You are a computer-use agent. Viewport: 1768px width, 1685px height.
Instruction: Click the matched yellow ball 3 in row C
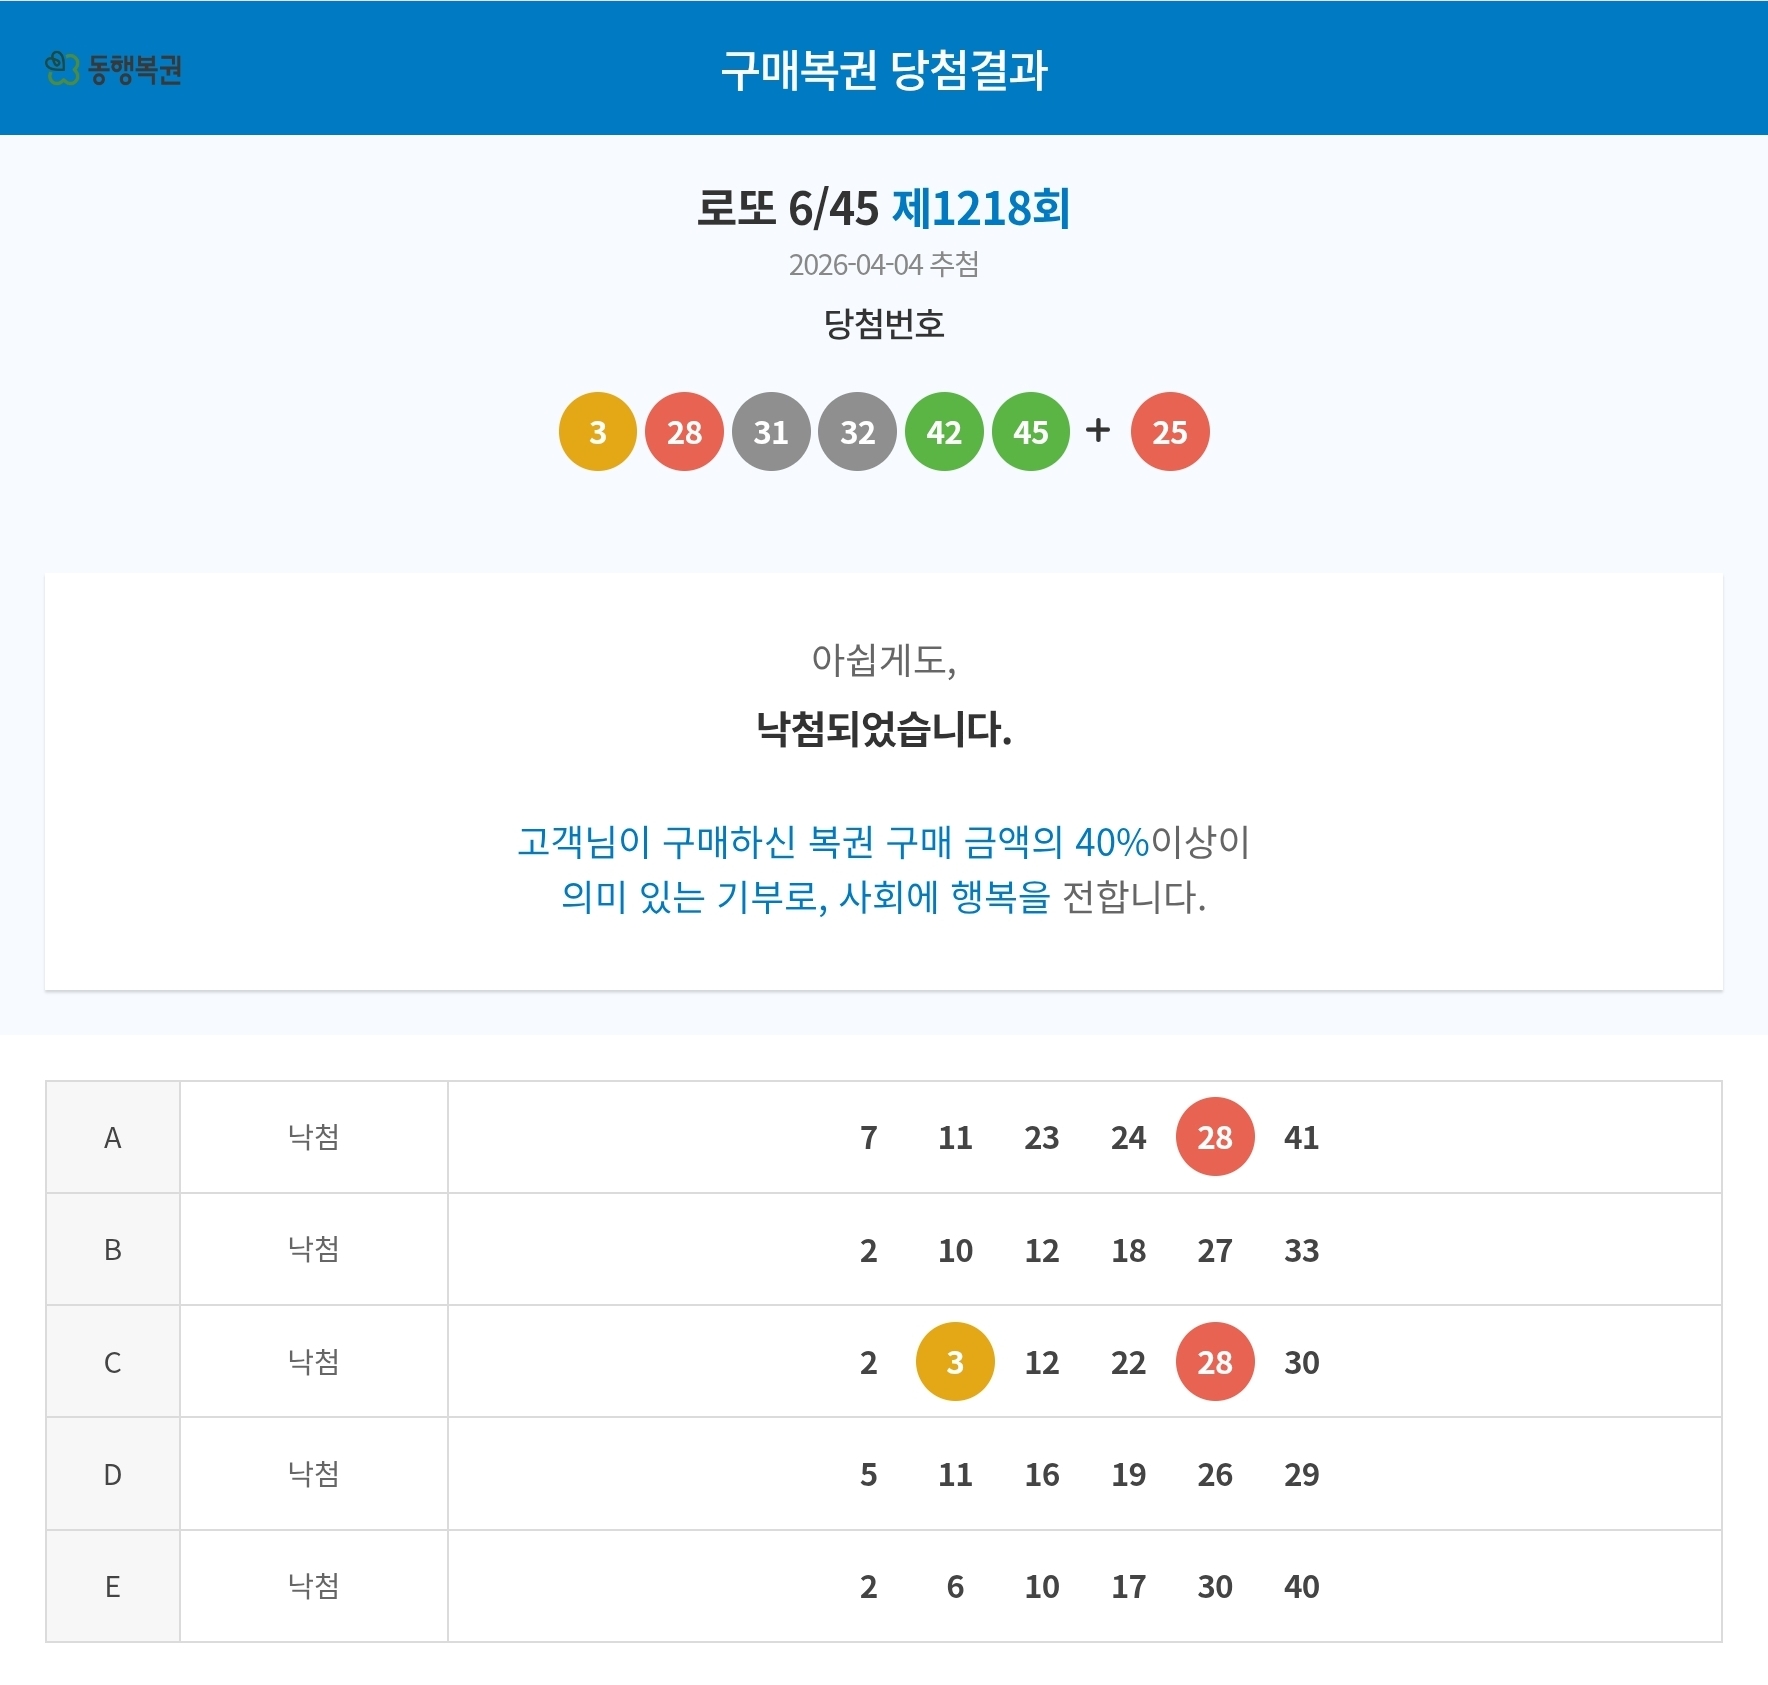(x=955, y=1362)
